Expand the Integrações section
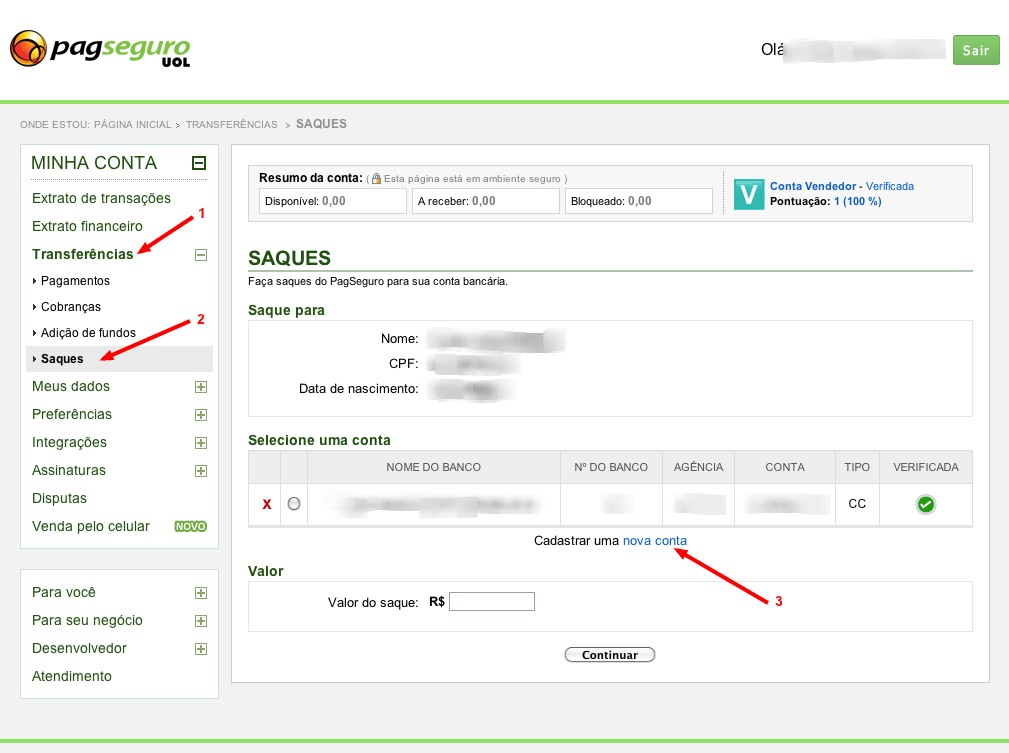The image size is (1009, 753). (201, 443)
